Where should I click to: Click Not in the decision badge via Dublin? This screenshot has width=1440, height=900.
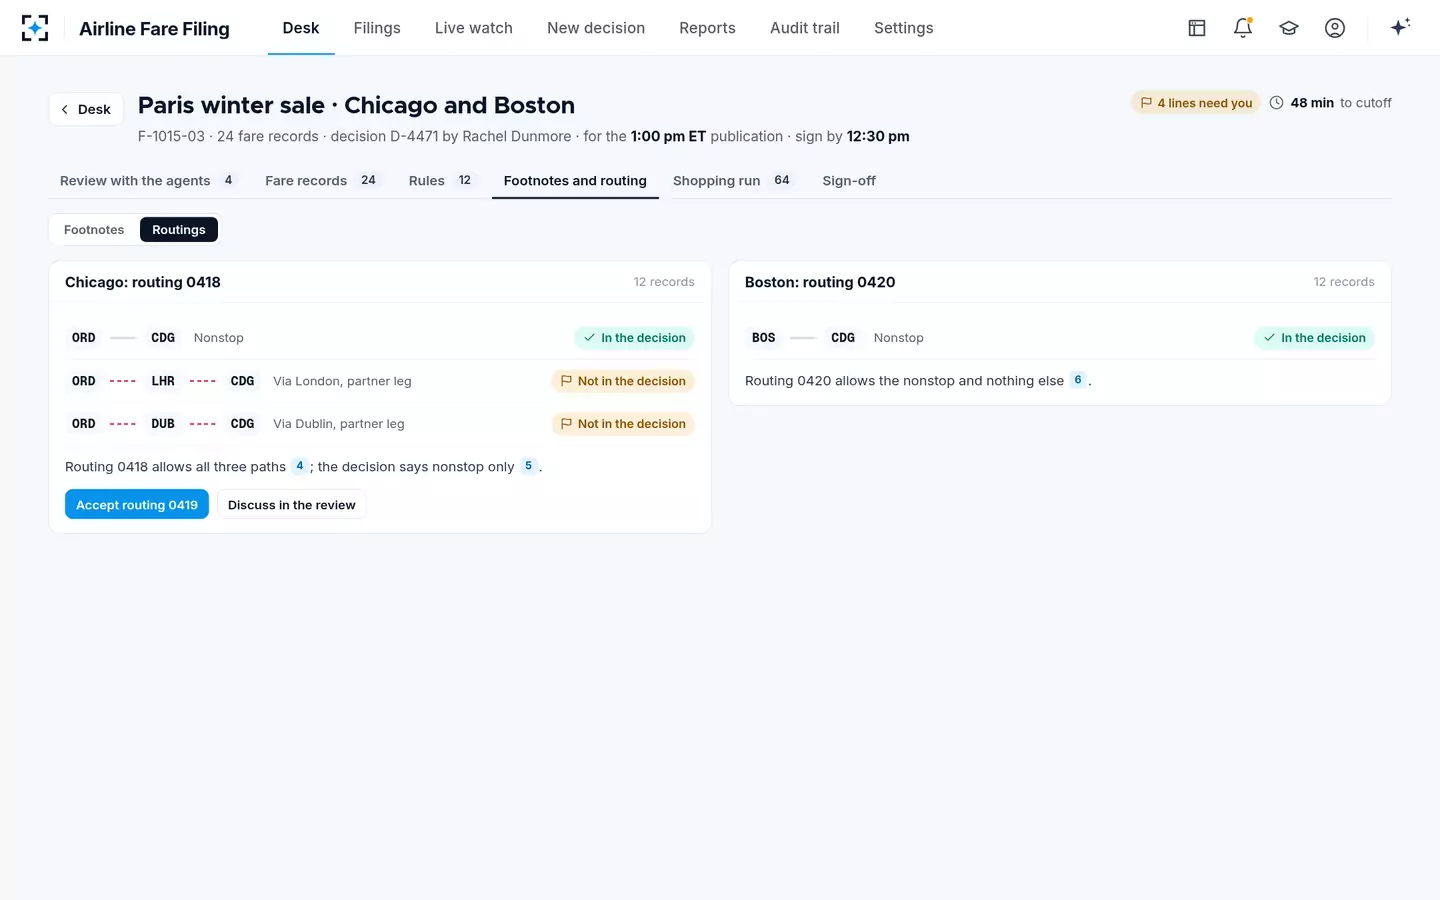coord(623,424)
